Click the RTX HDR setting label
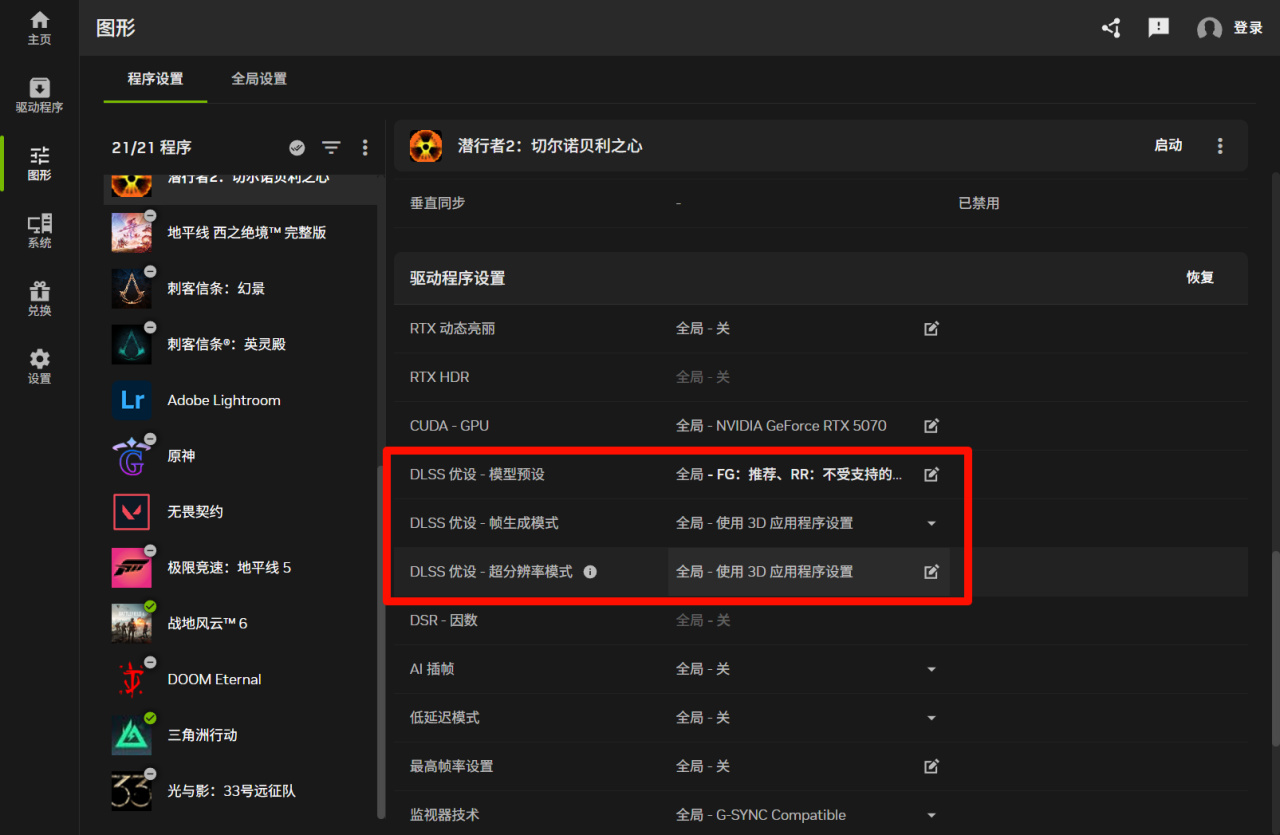The width and height of the screenshot is (1280, 835). [439, 377]
